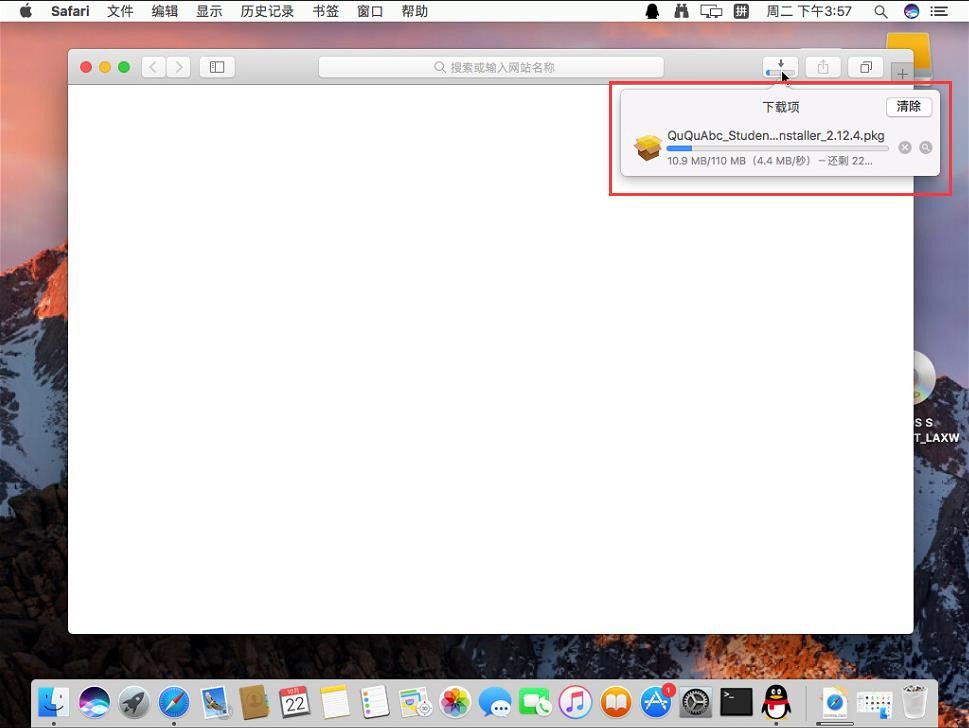
Task: Click the download progress bar
Action: click(777, 149)
